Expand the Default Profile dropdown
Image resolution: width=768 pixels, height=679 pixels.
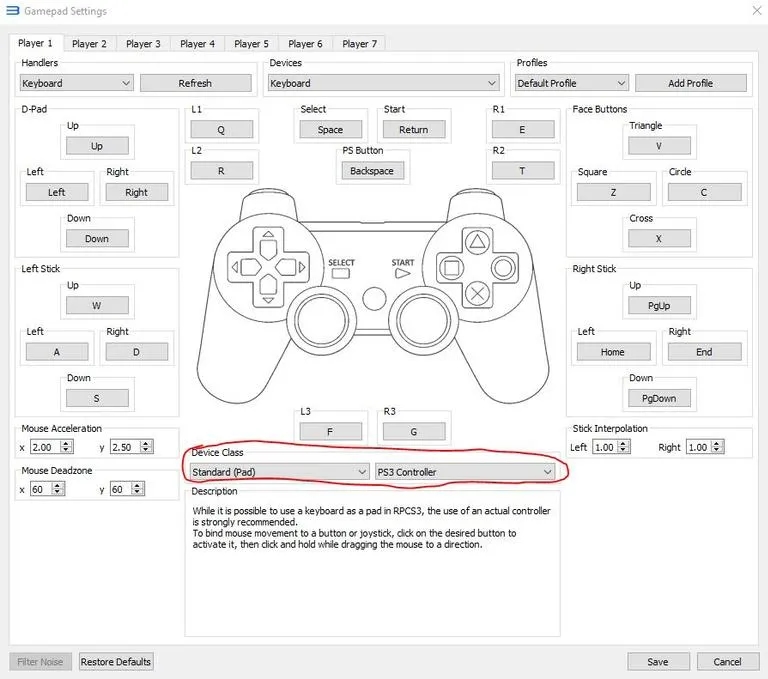[x=571, y=83]
